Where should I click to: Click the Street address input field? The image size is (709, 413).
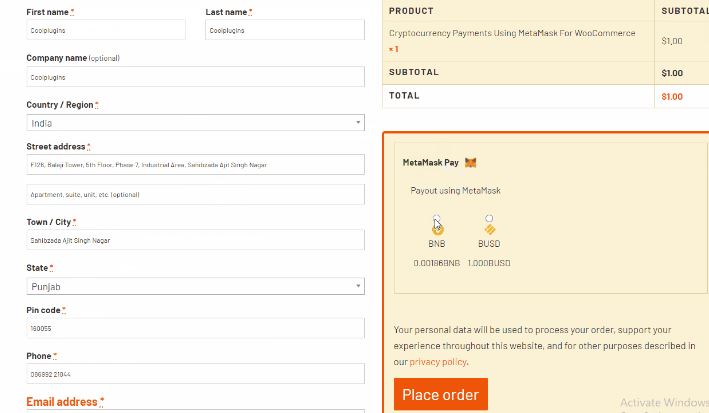pyautogui.click(x=195, y=165)
